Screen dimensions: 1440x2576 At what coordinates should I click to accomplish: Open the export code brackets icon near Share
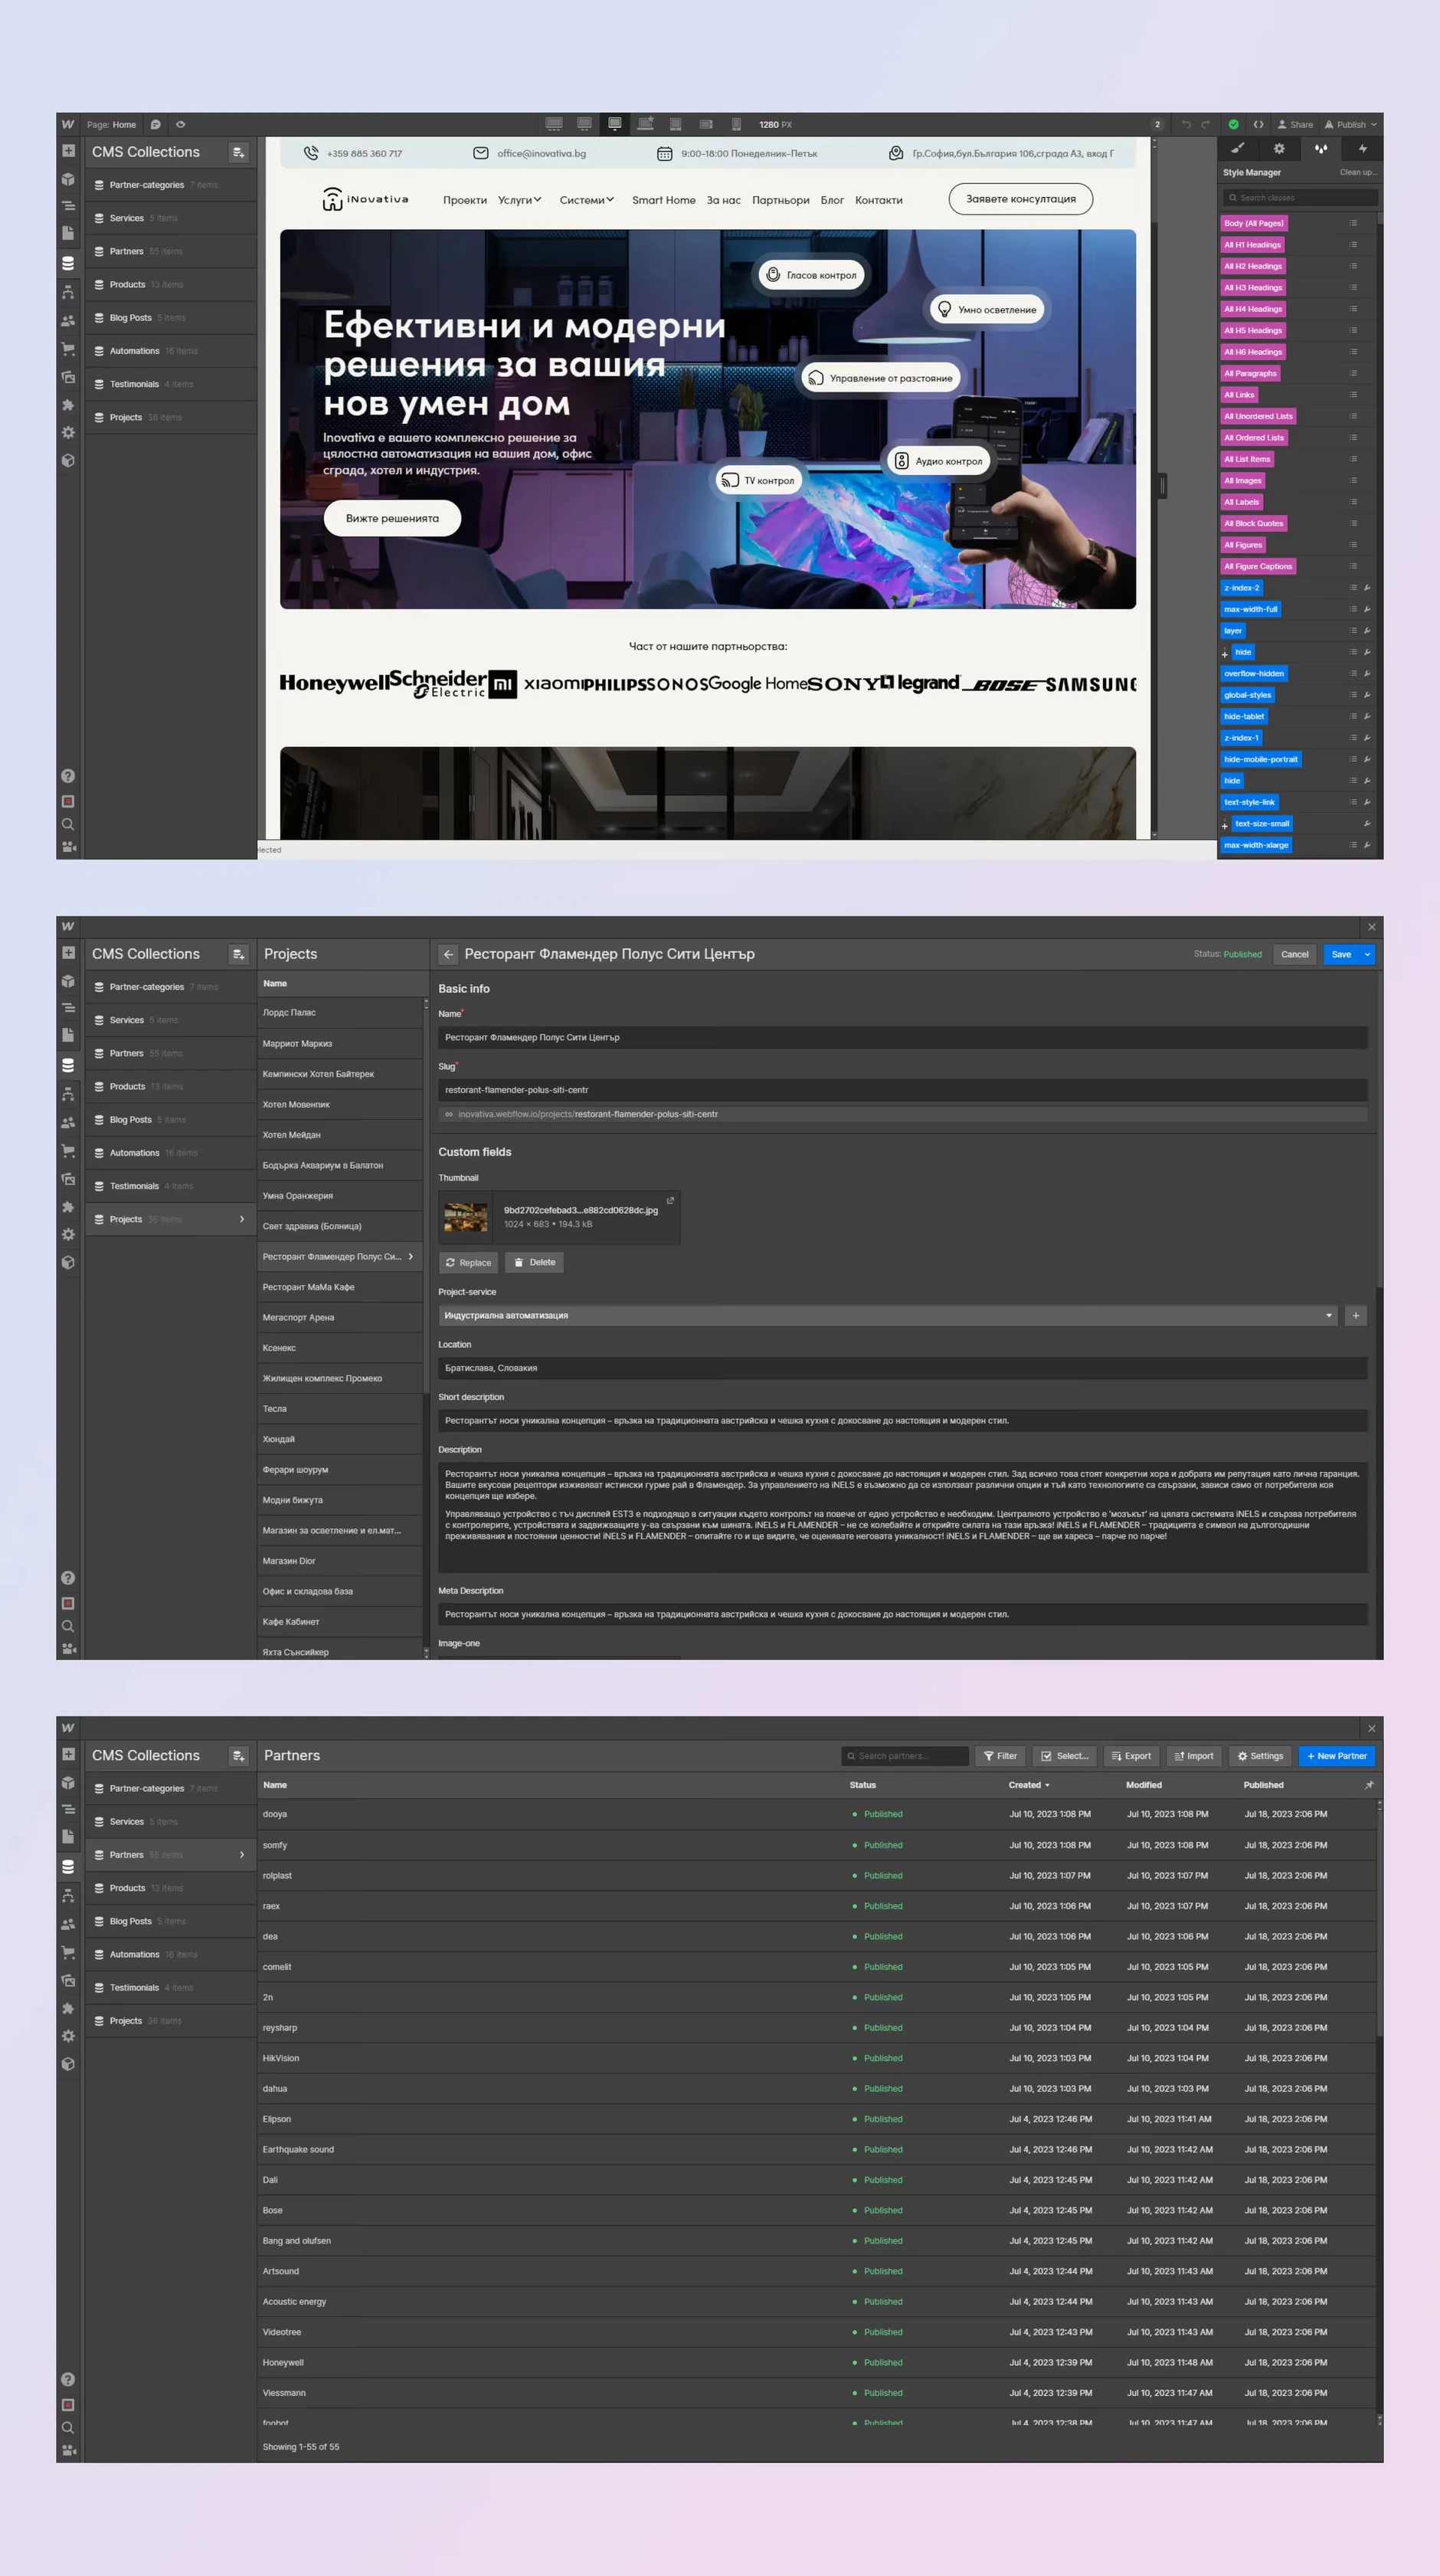(x=1258, y=125)
